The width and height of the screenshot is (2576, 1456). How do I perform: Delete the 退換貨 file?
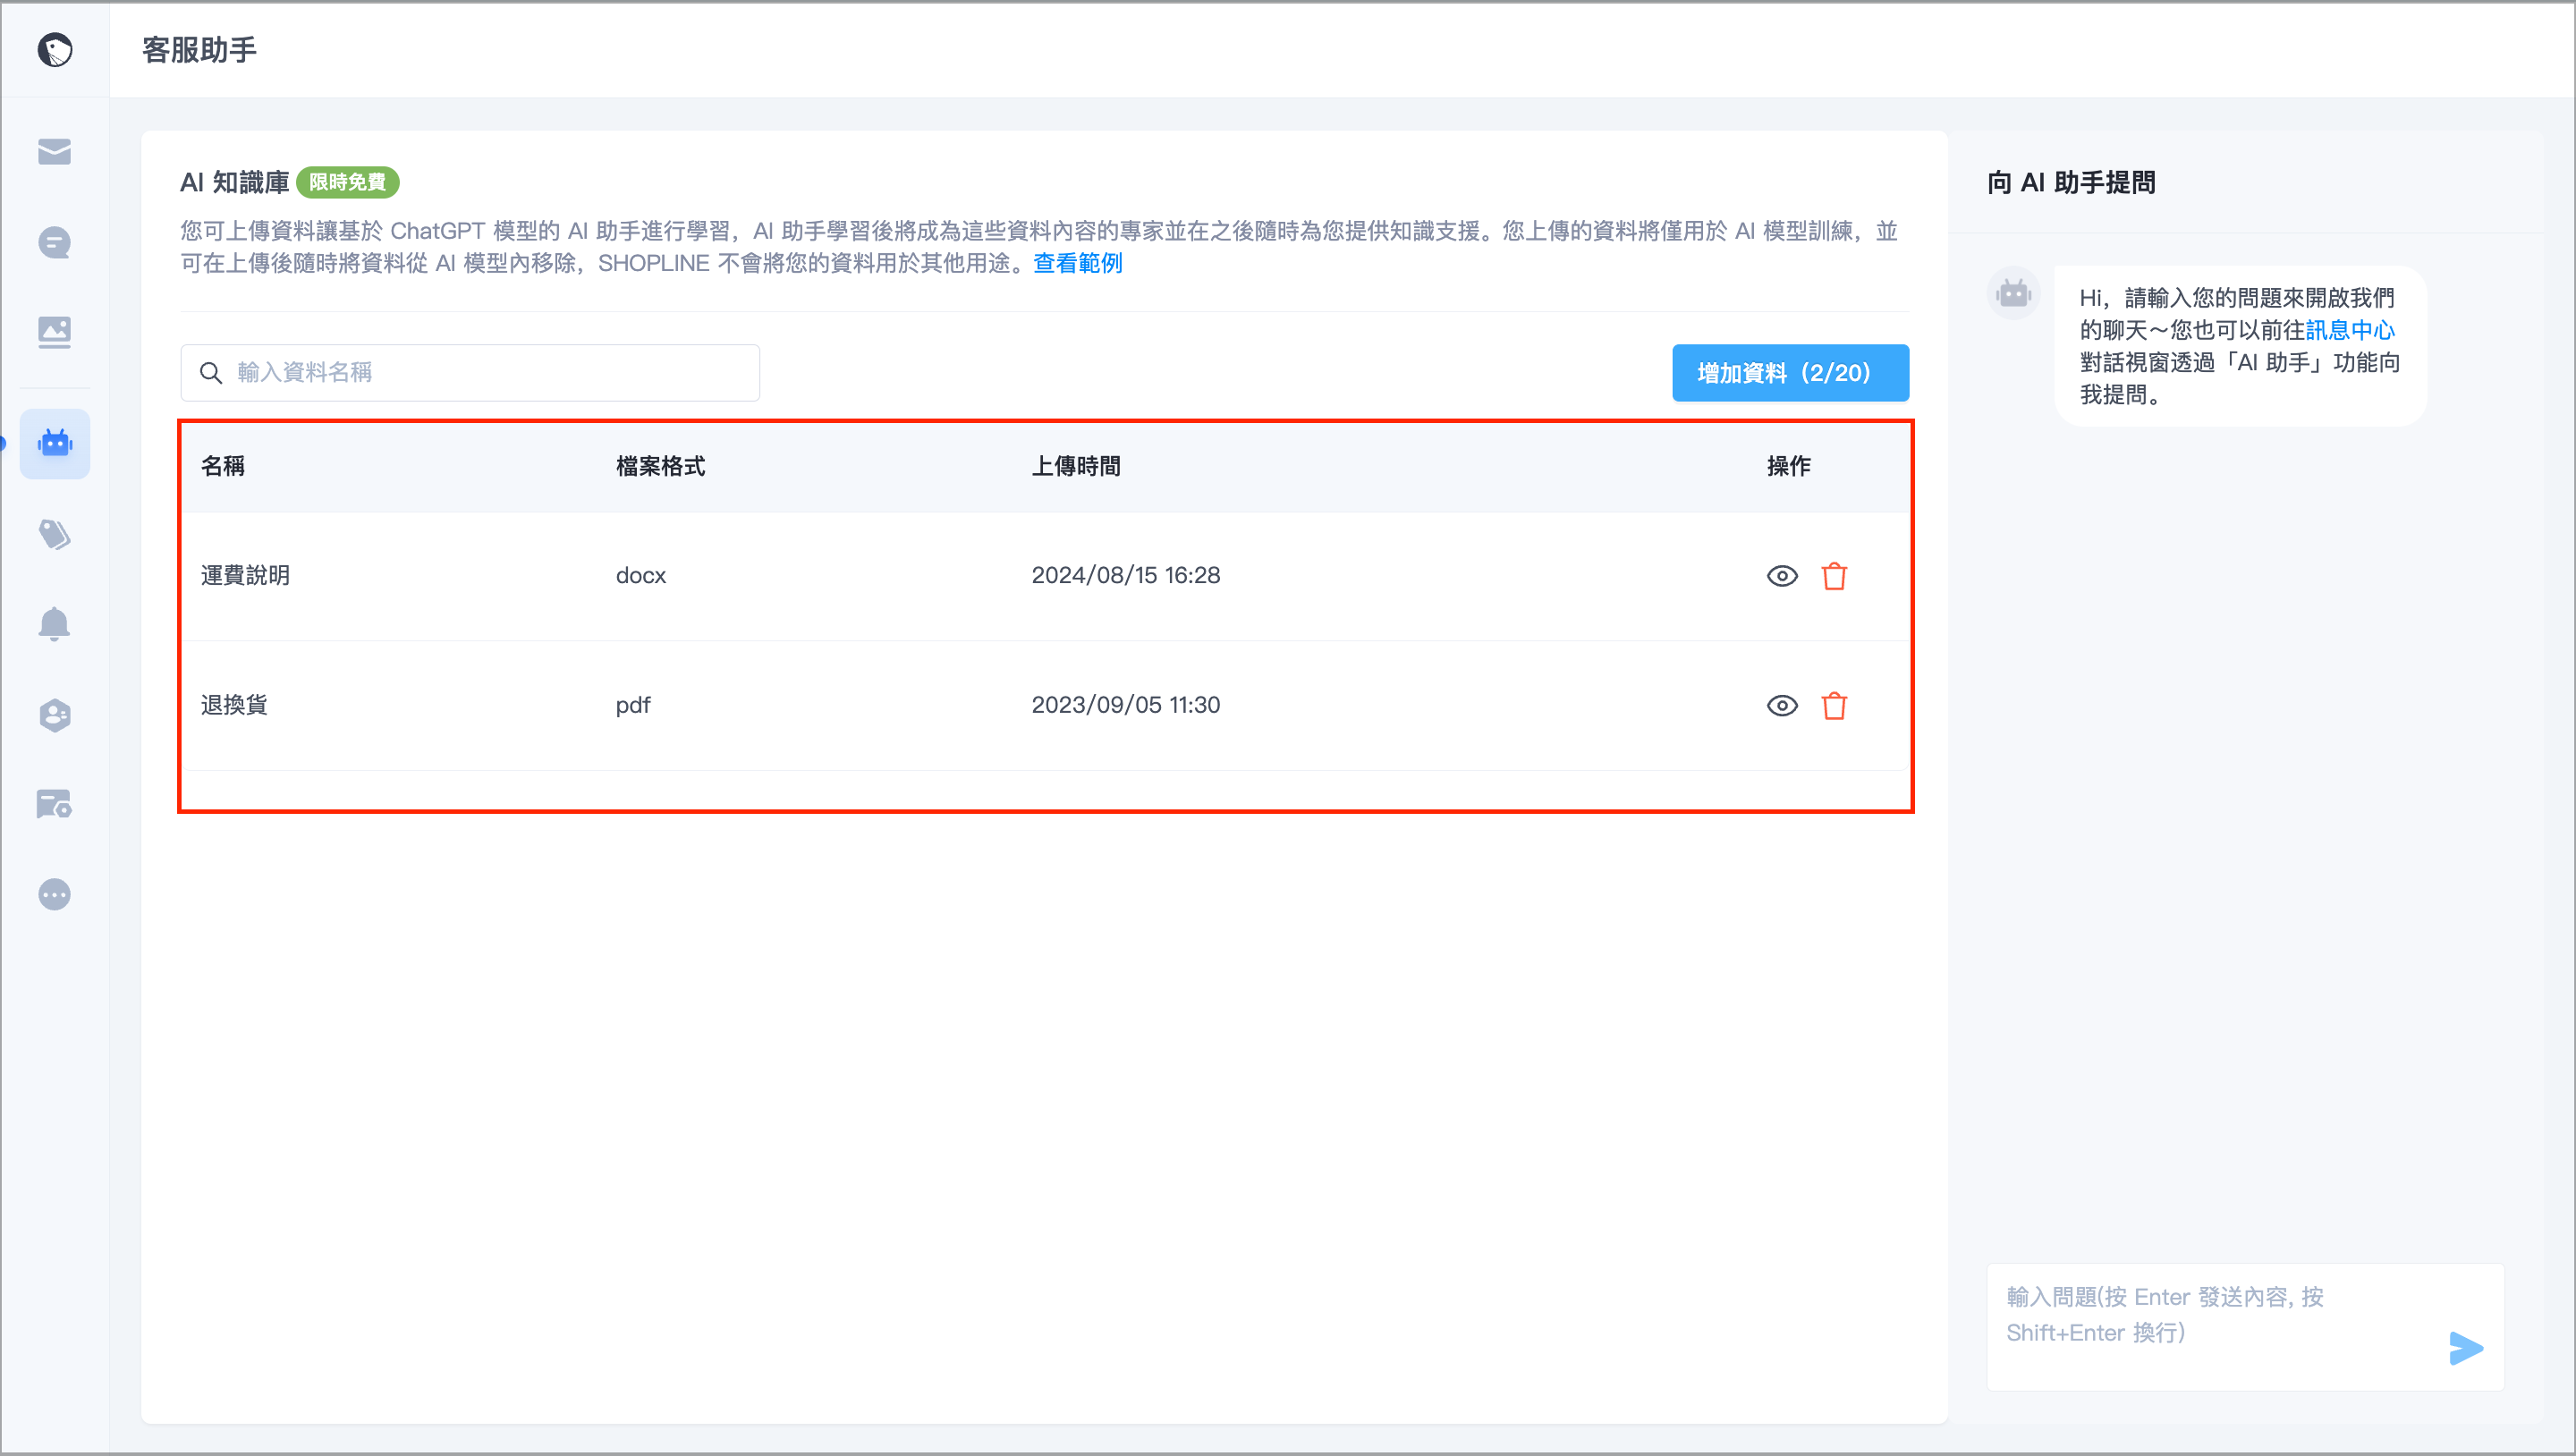[x=1834, y=706]
